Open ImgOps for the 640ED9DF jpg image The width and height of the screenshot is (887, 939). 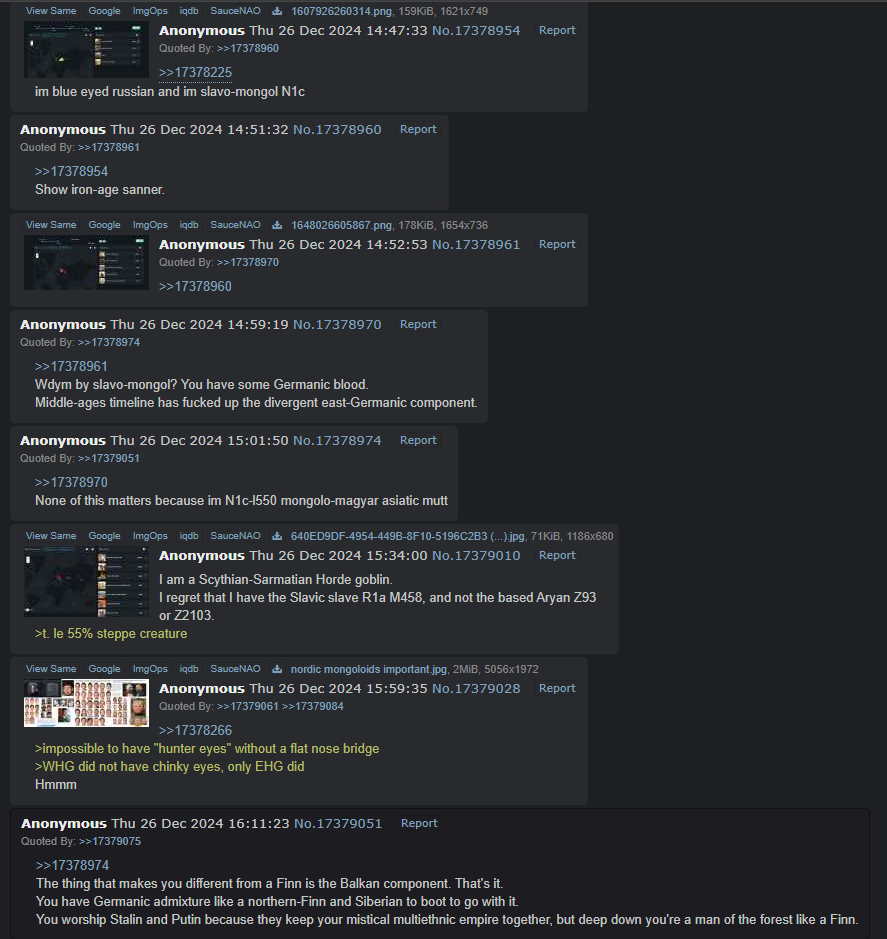coord(150,536)
